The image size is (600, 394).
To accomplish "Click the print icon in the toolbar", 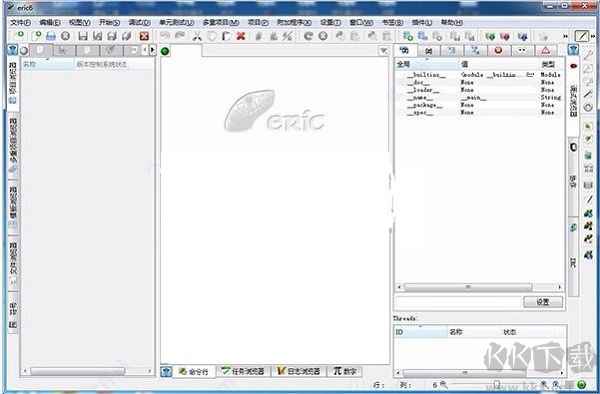I will click(51, 36).
